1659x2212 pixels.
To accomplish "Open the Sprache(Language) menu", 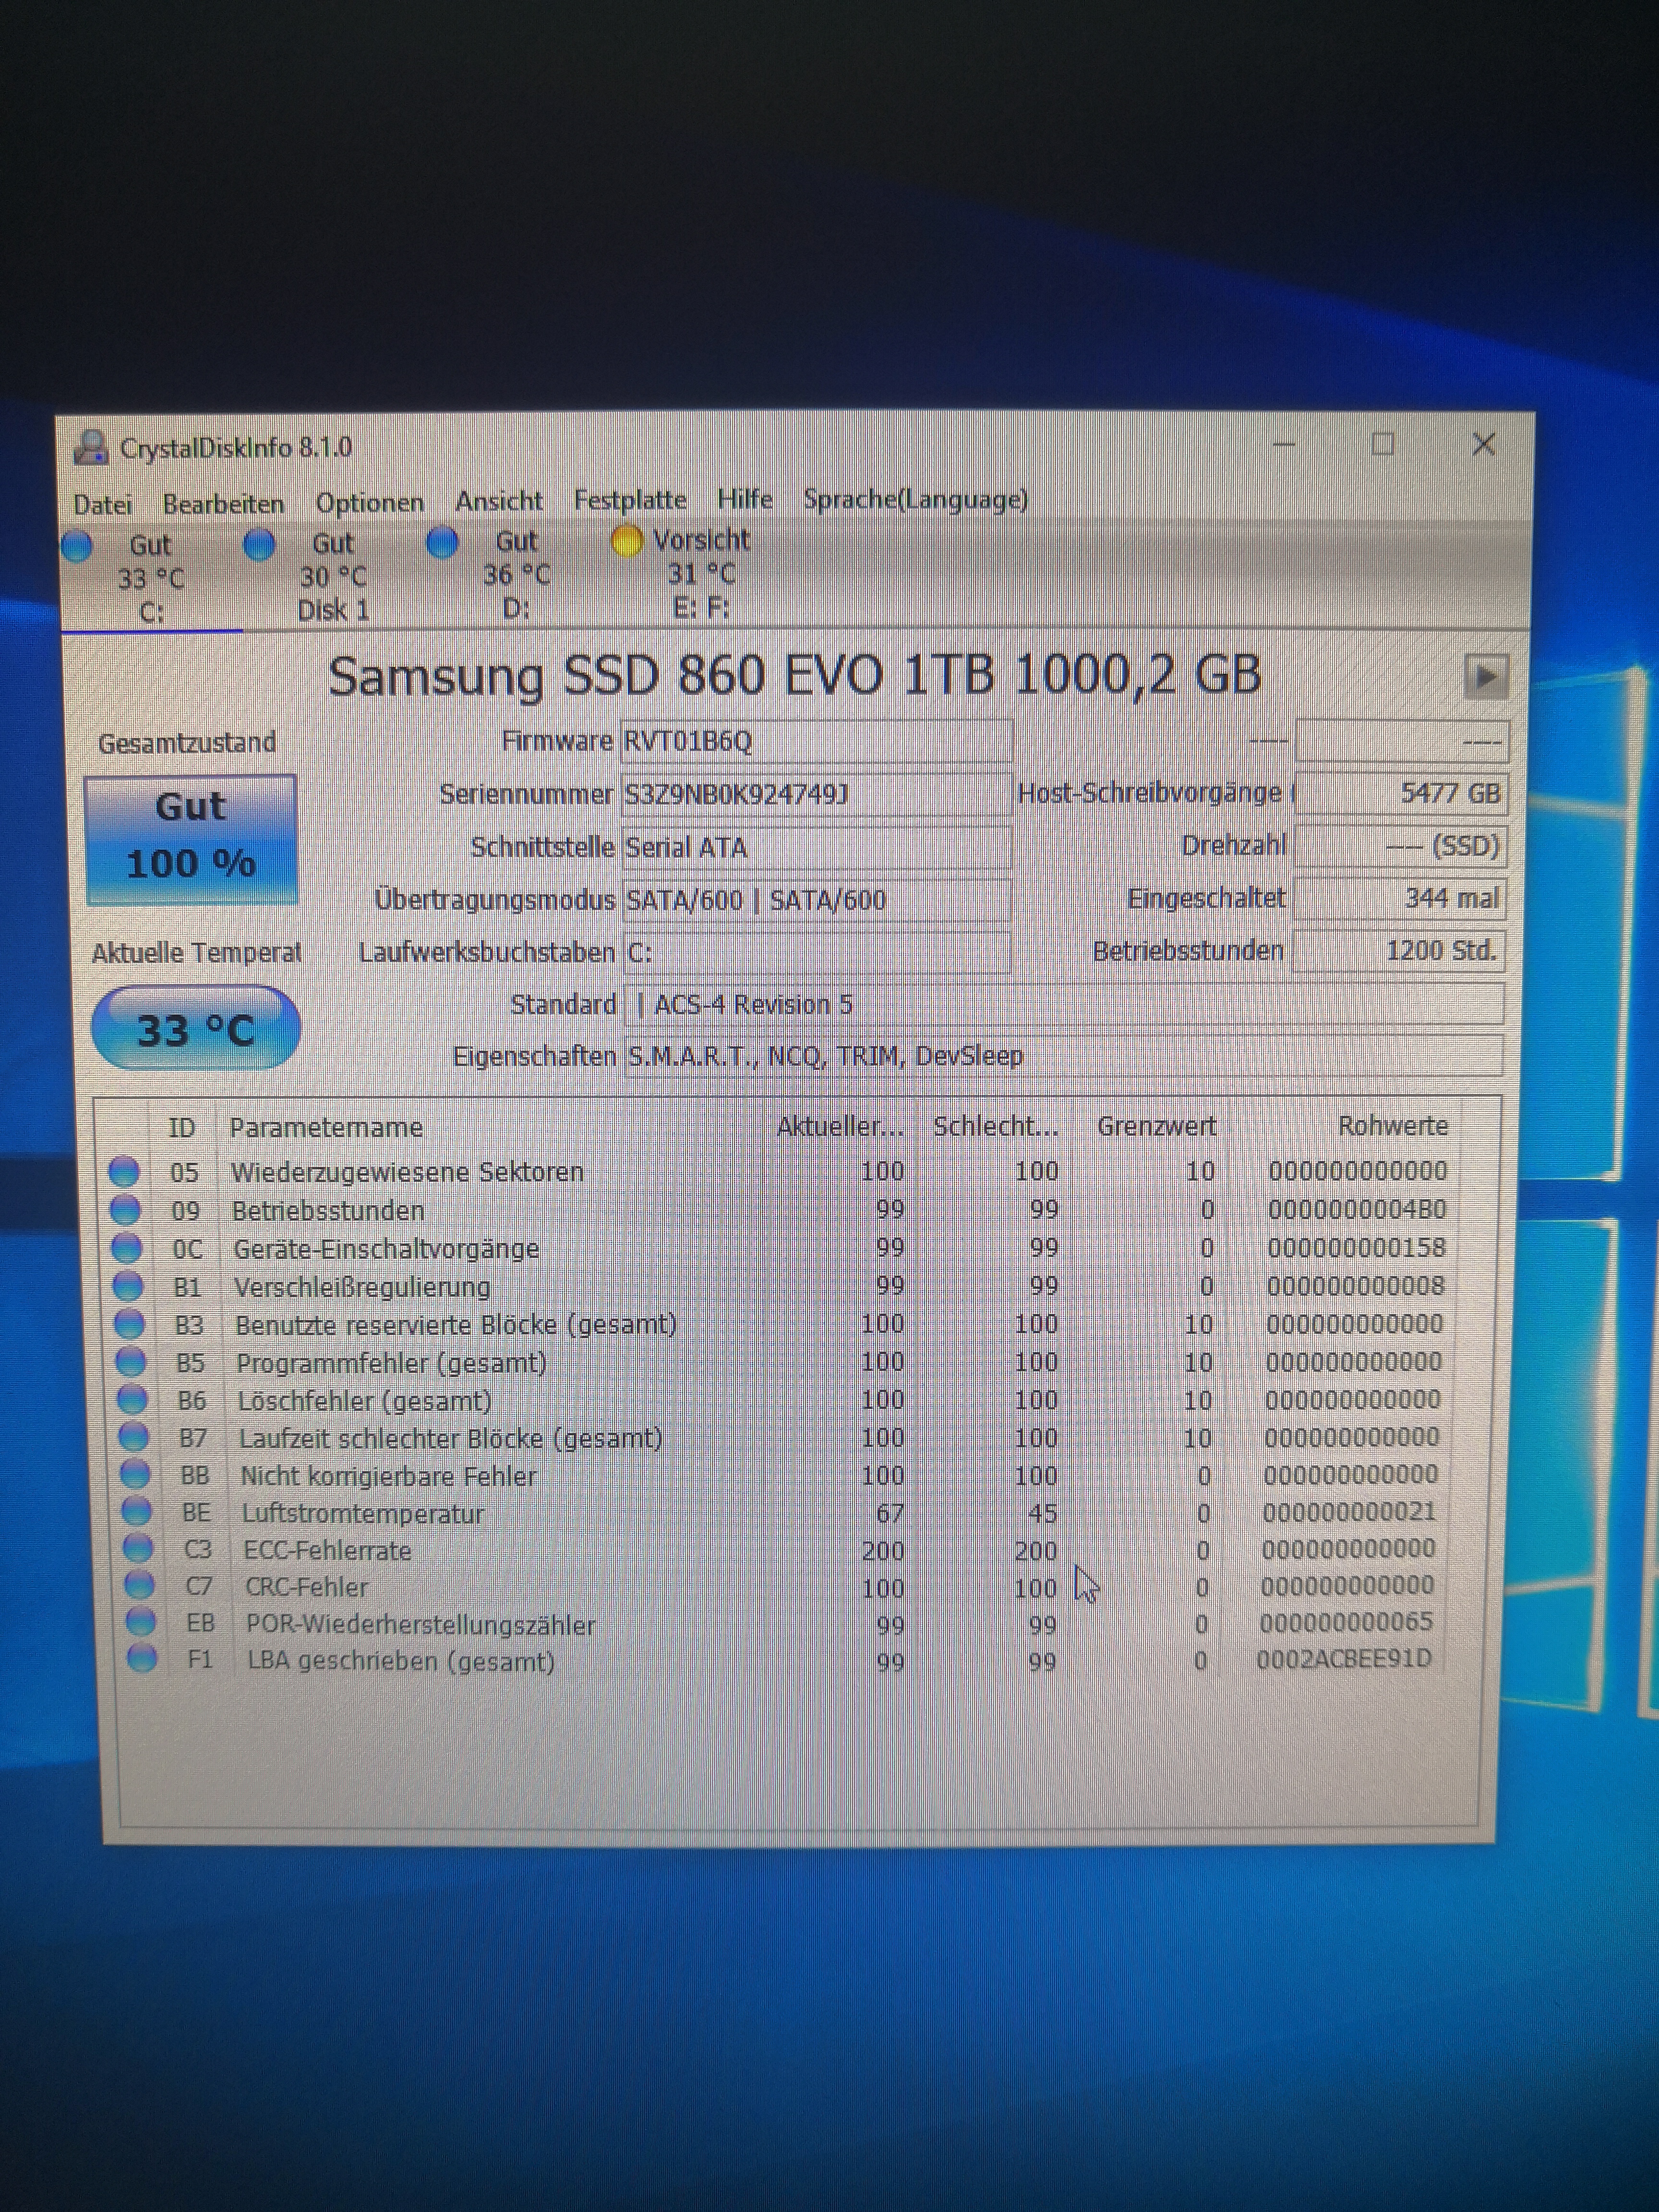I will (x=915, y=499).
